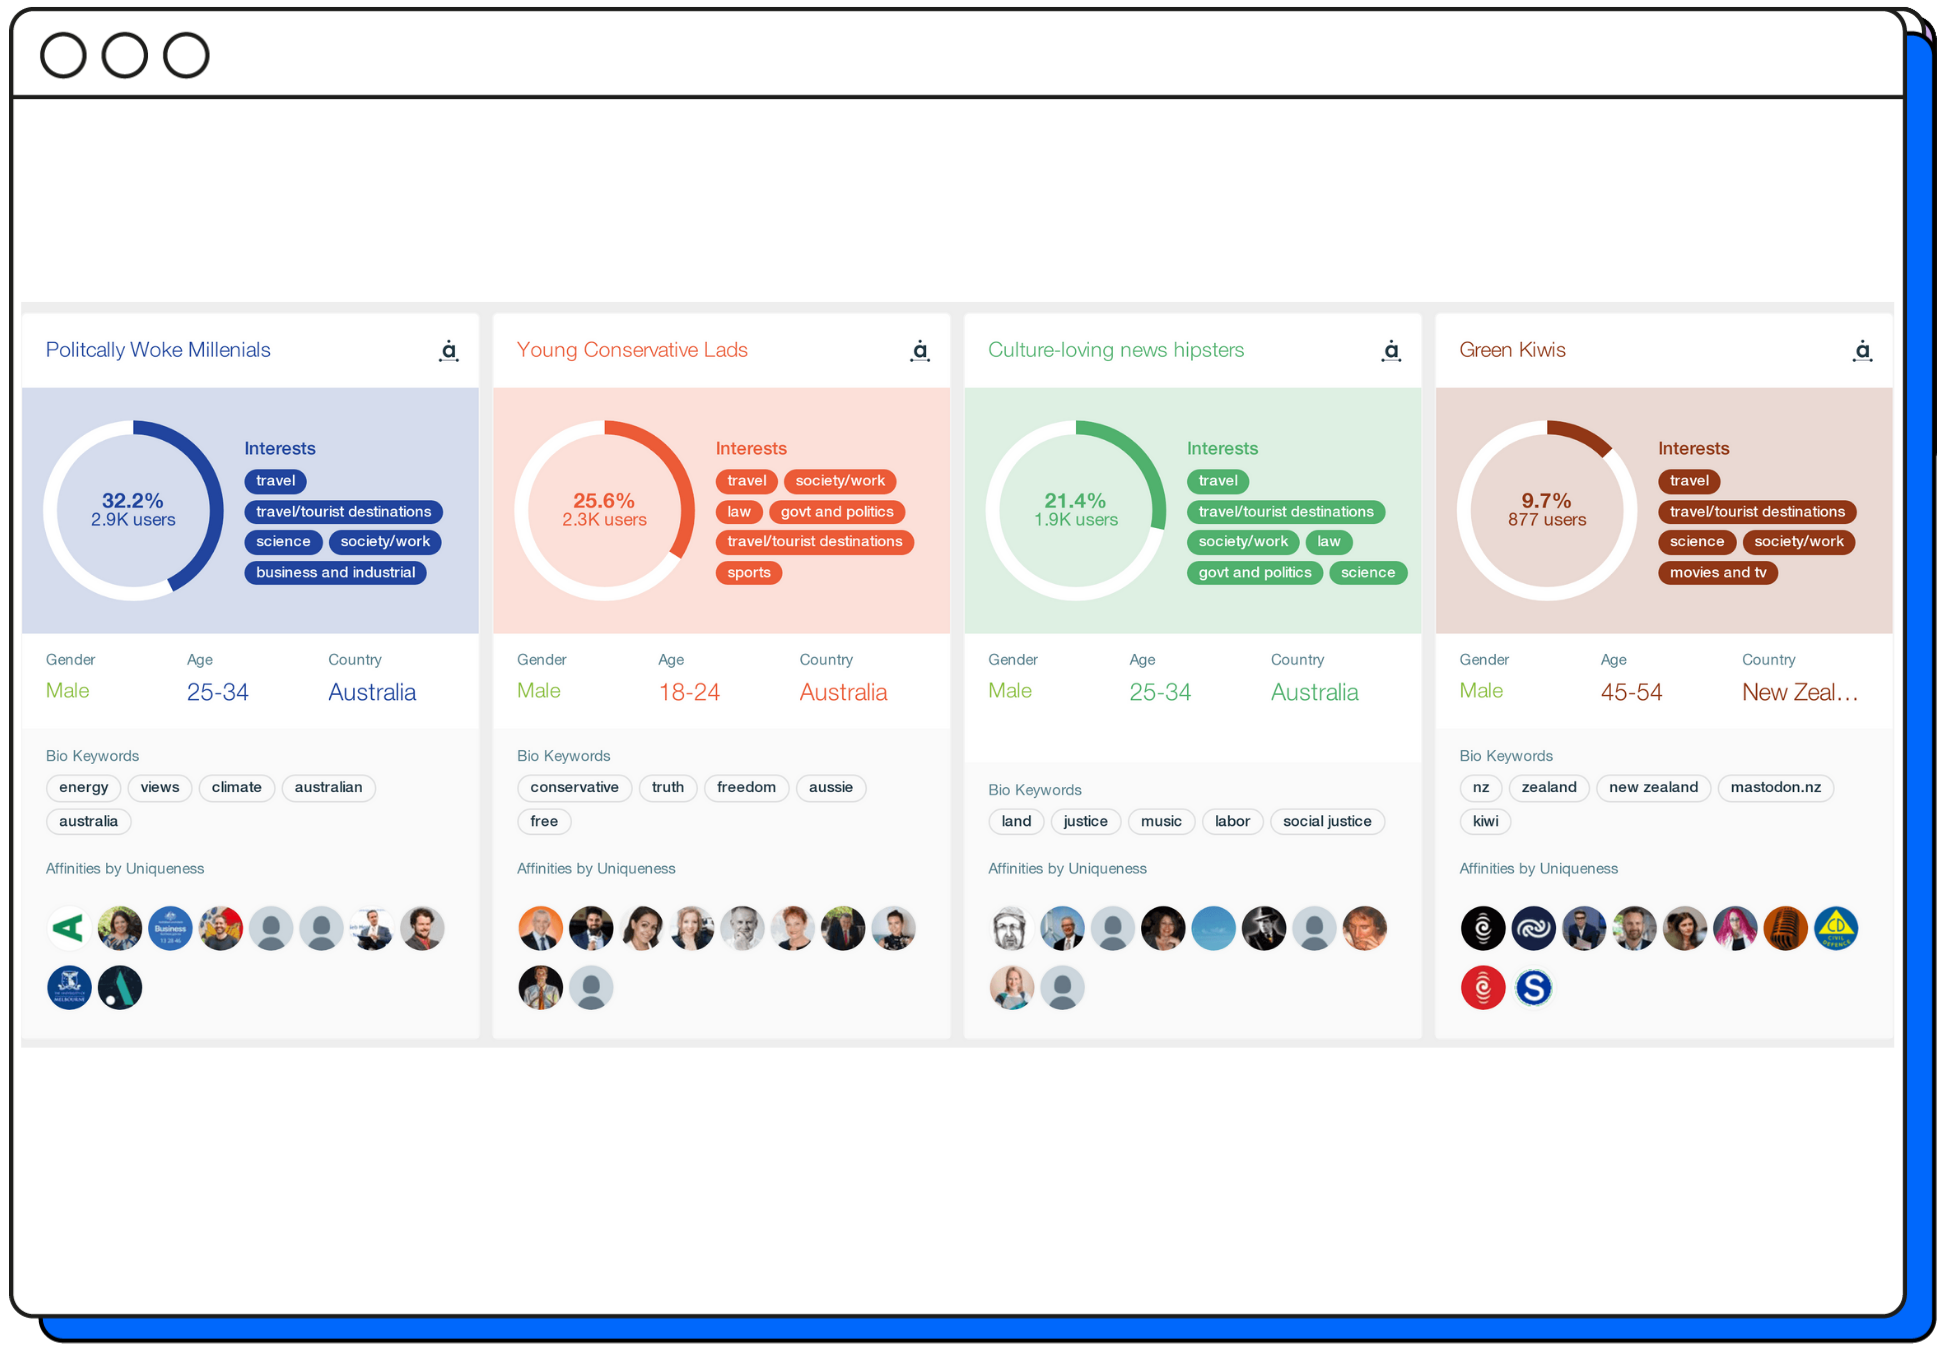This screenshot has width=1946, height=1350.
Task: Click the first circle window control button
Action: click(63, 55)
